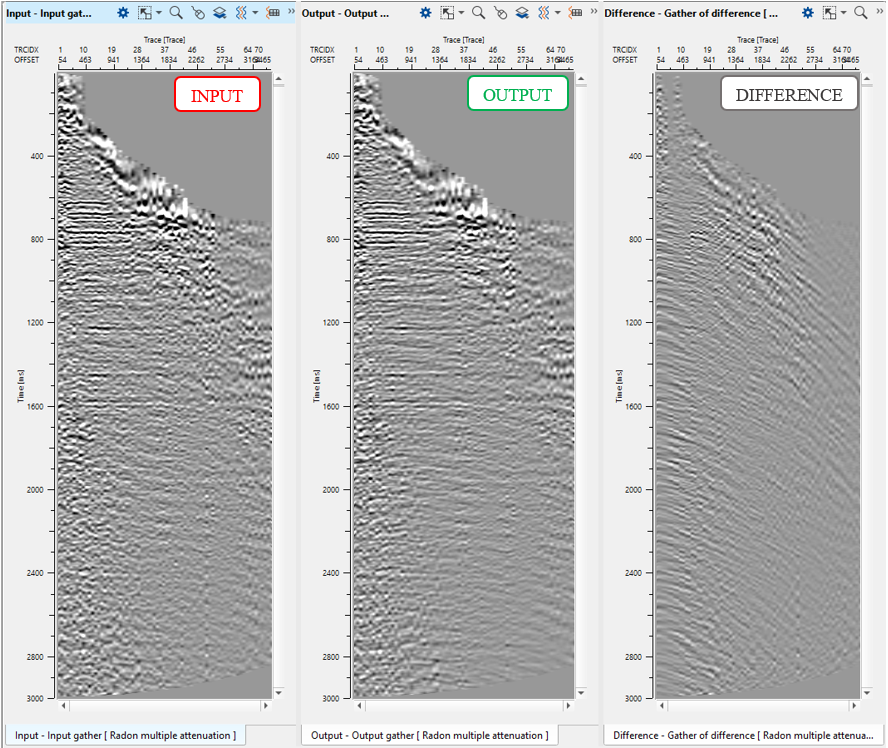Open settings gear in Difference panel

(x=807, y=13)
